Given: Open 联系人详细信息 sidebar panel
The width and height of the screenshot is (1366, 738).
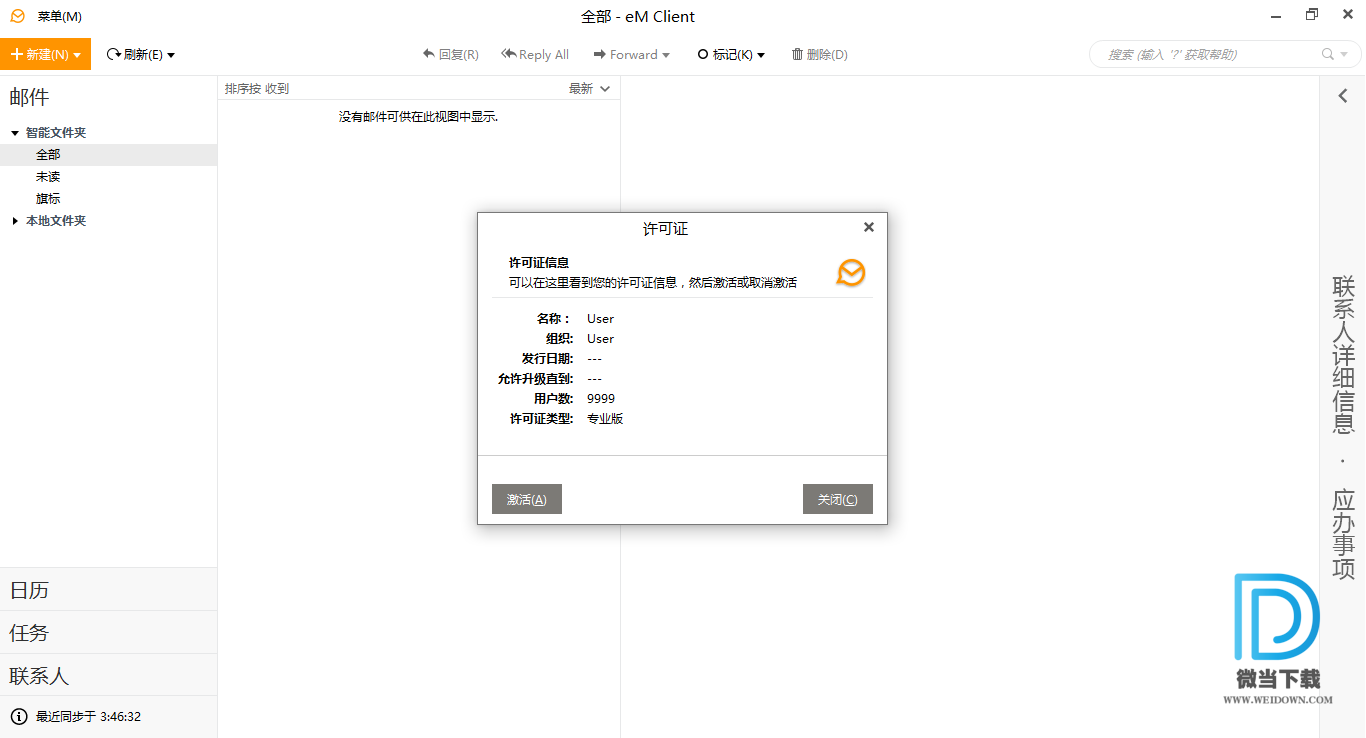Looking at the screenshot, I should click(x=1343, y=354).
